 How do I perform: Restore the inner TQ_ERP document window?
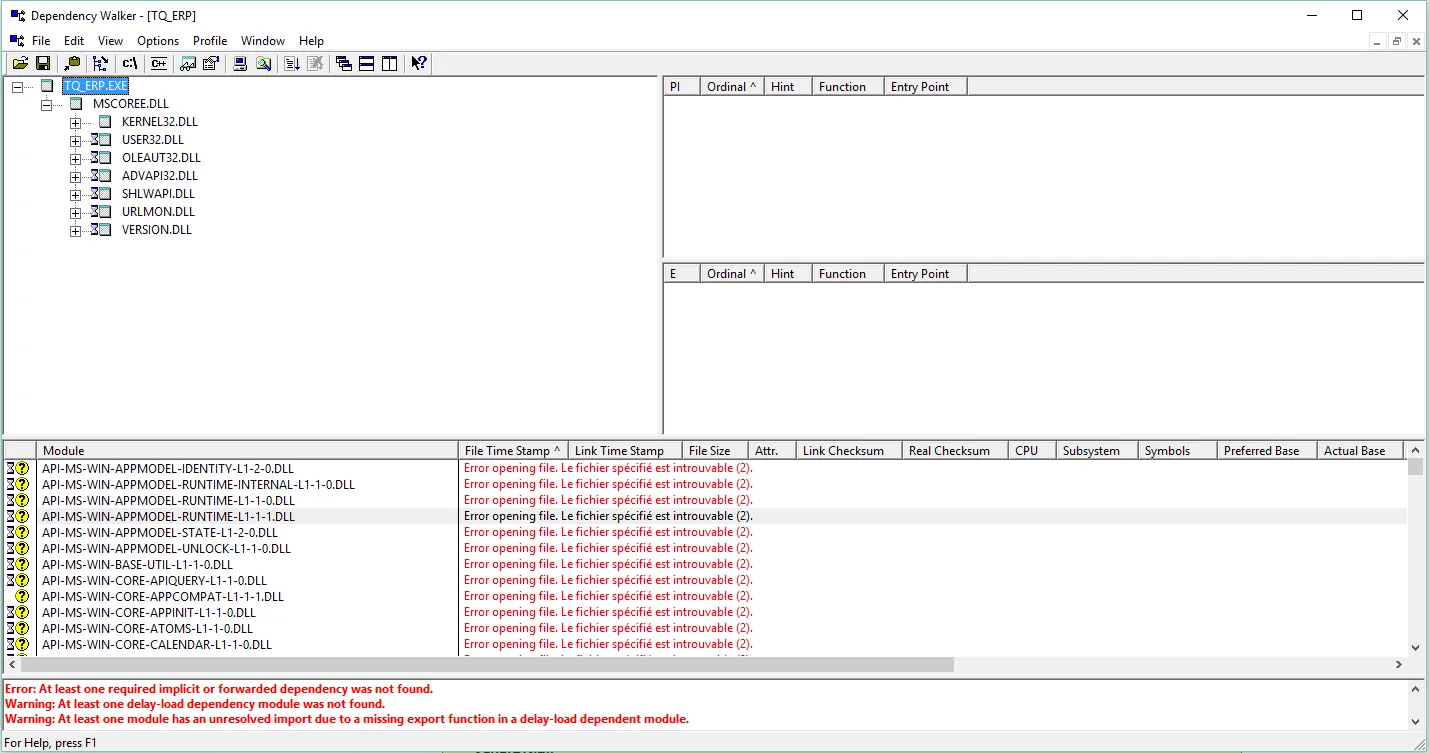coord(1397,41)
